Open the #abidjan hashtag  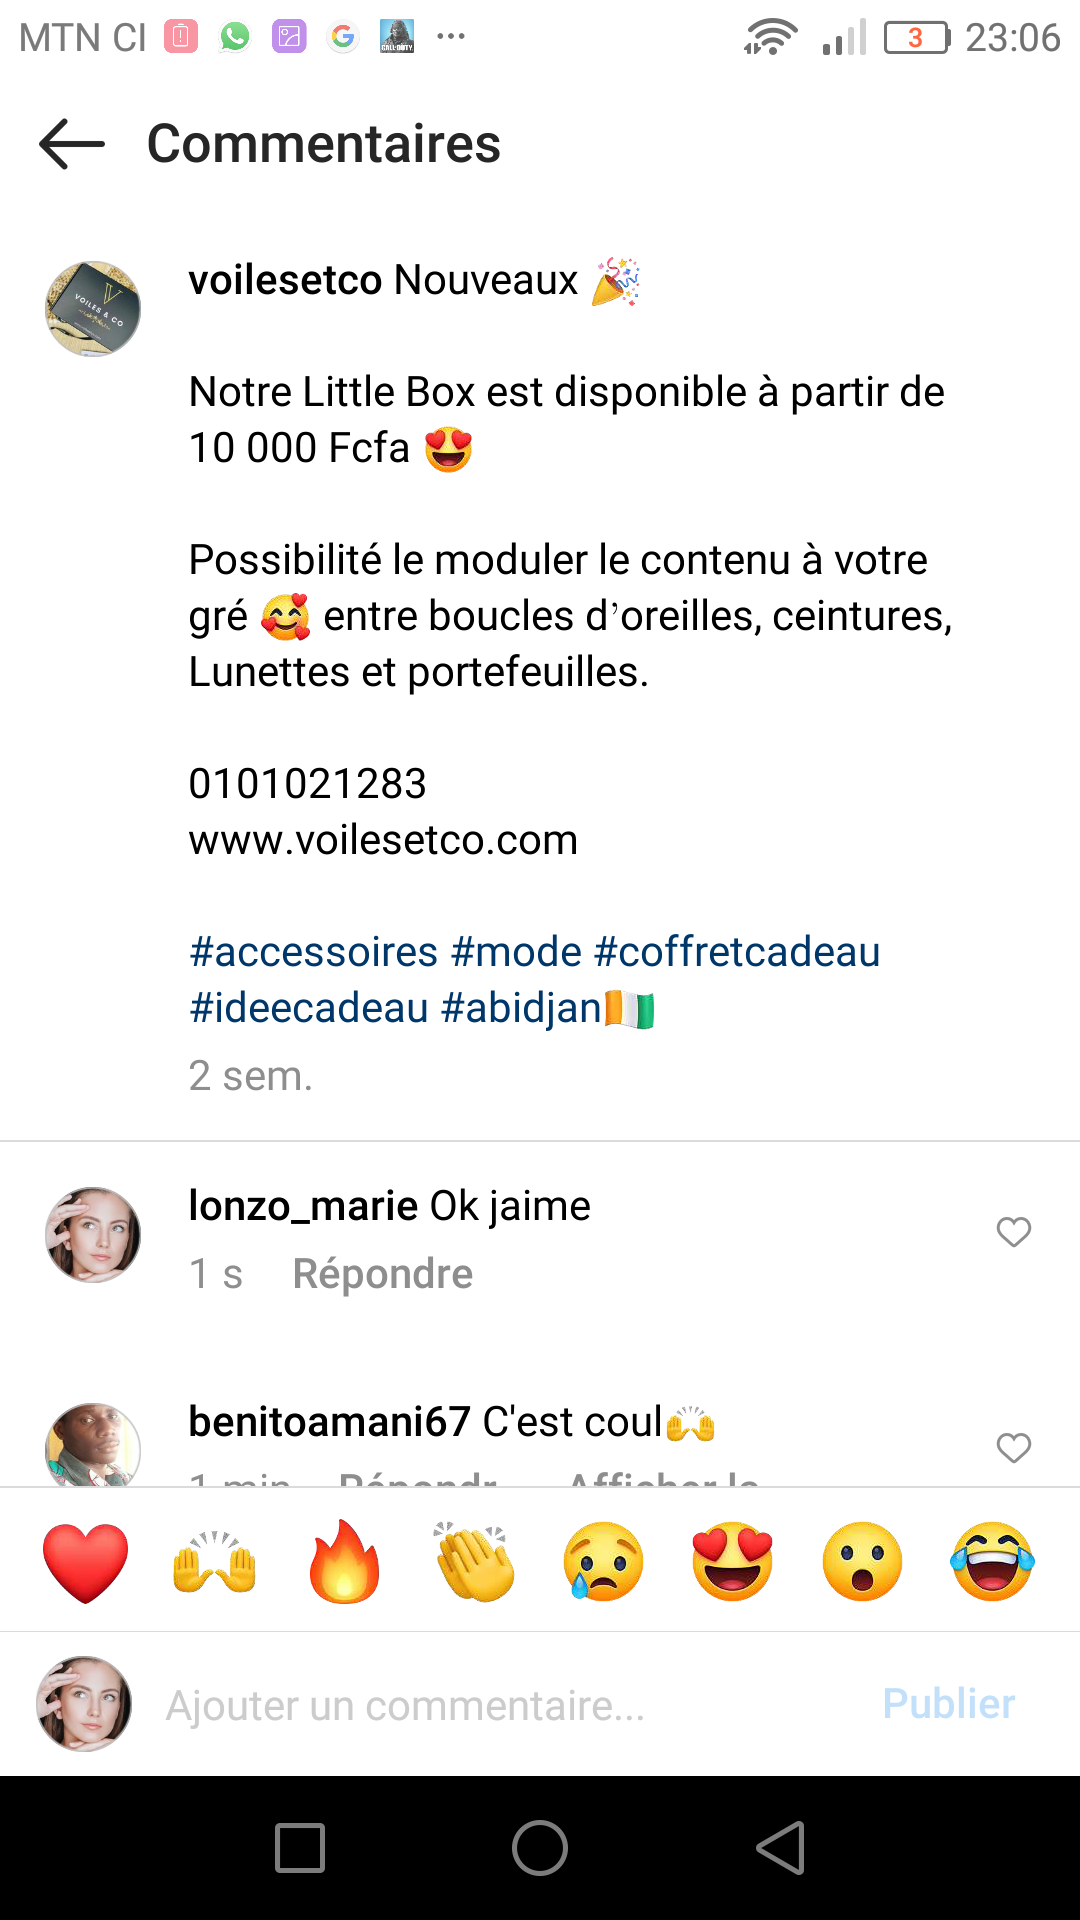(x=520, y=1008)
